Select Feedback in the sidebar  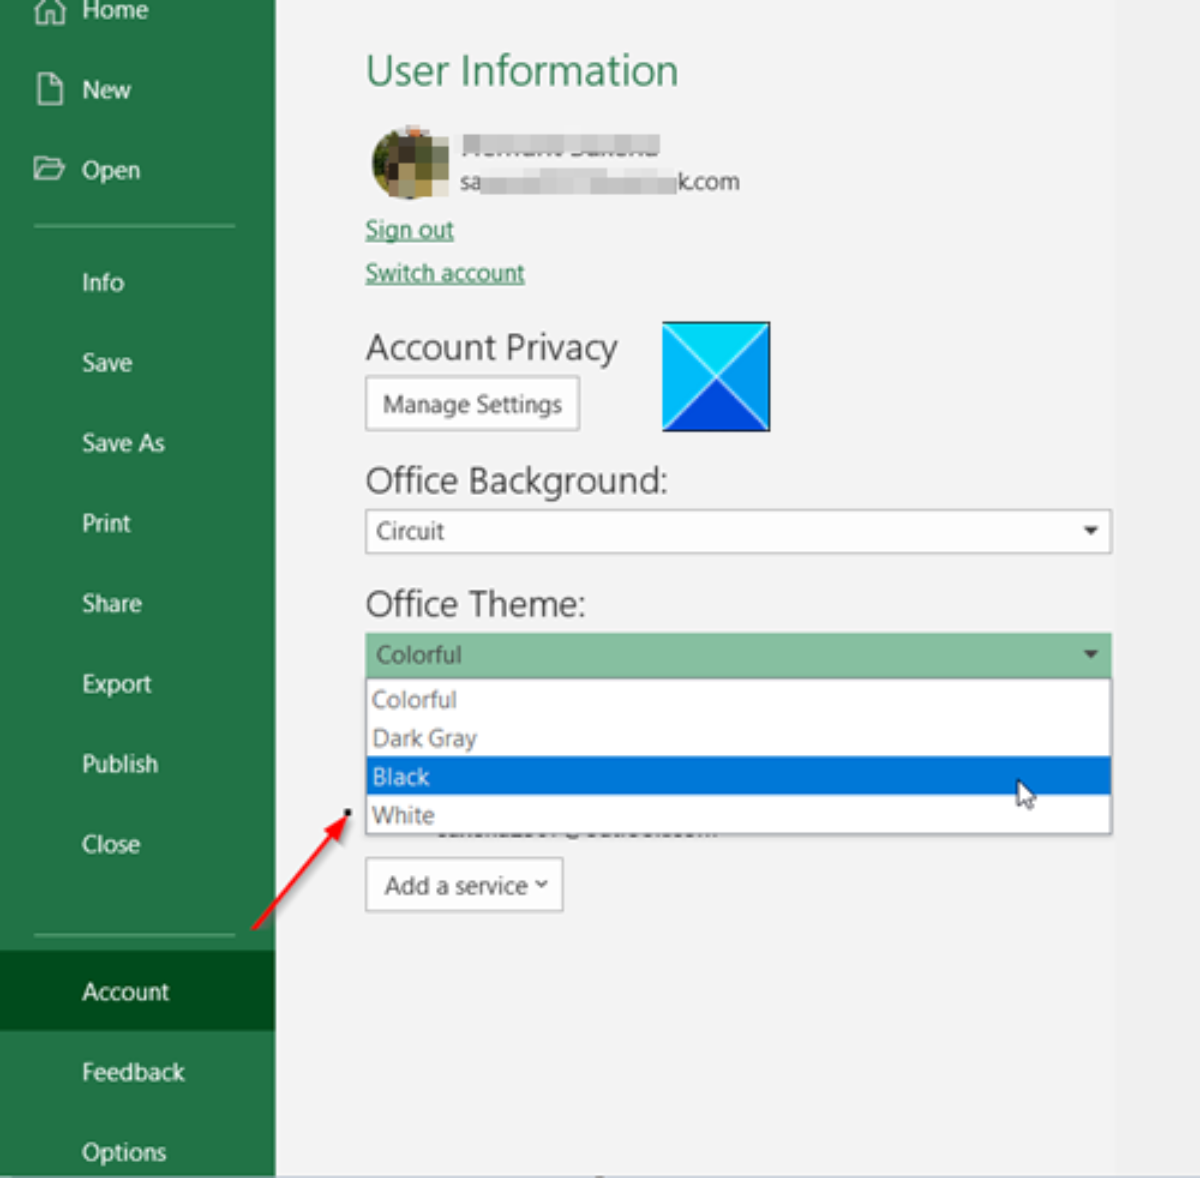pyautogui.click(x=133, y=1072)
